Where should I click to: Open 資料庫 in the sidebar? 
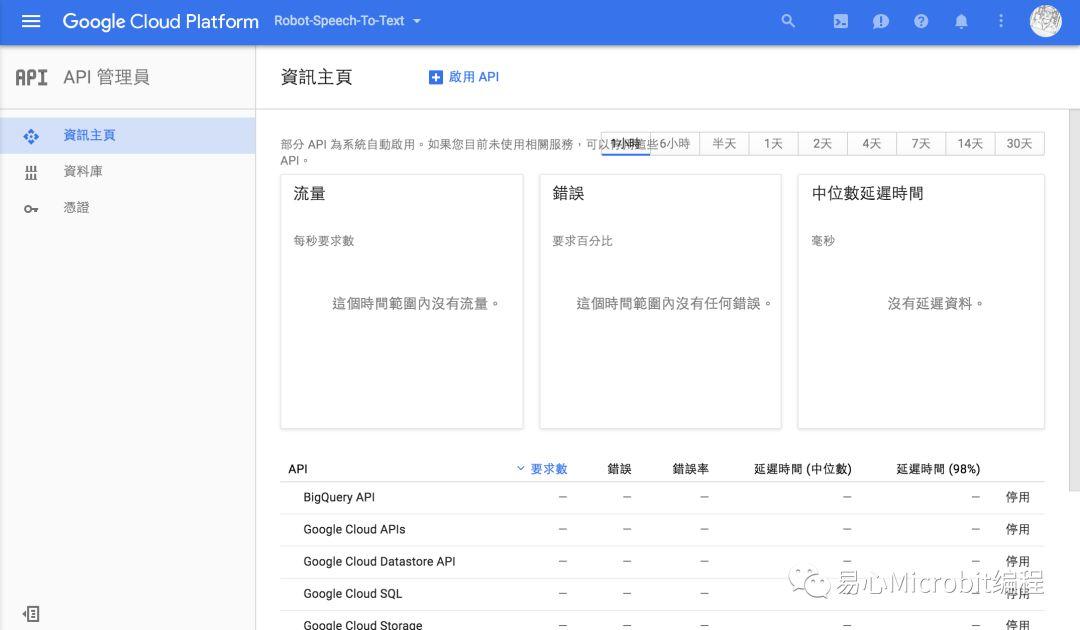[x=127, y=171]
